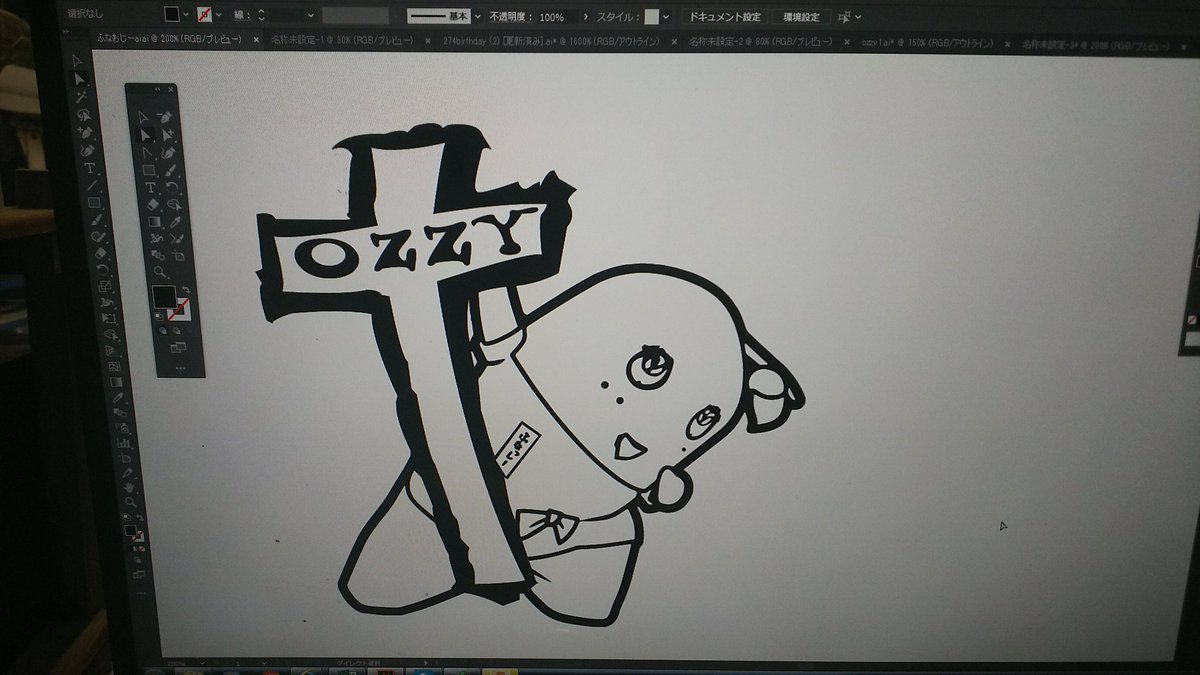Select the Artboard tool in docked left toolbar

(124, 457)
